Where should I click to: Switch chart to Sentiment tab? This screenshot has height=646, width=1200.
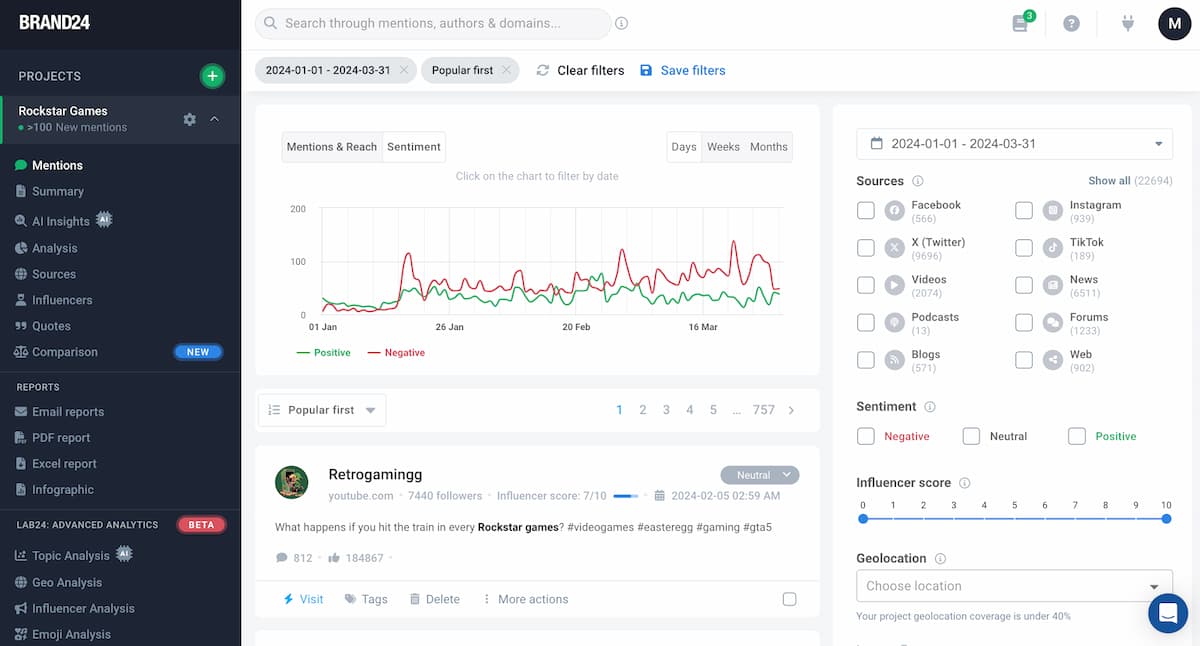pyautogui.click(x=414, y=147)
